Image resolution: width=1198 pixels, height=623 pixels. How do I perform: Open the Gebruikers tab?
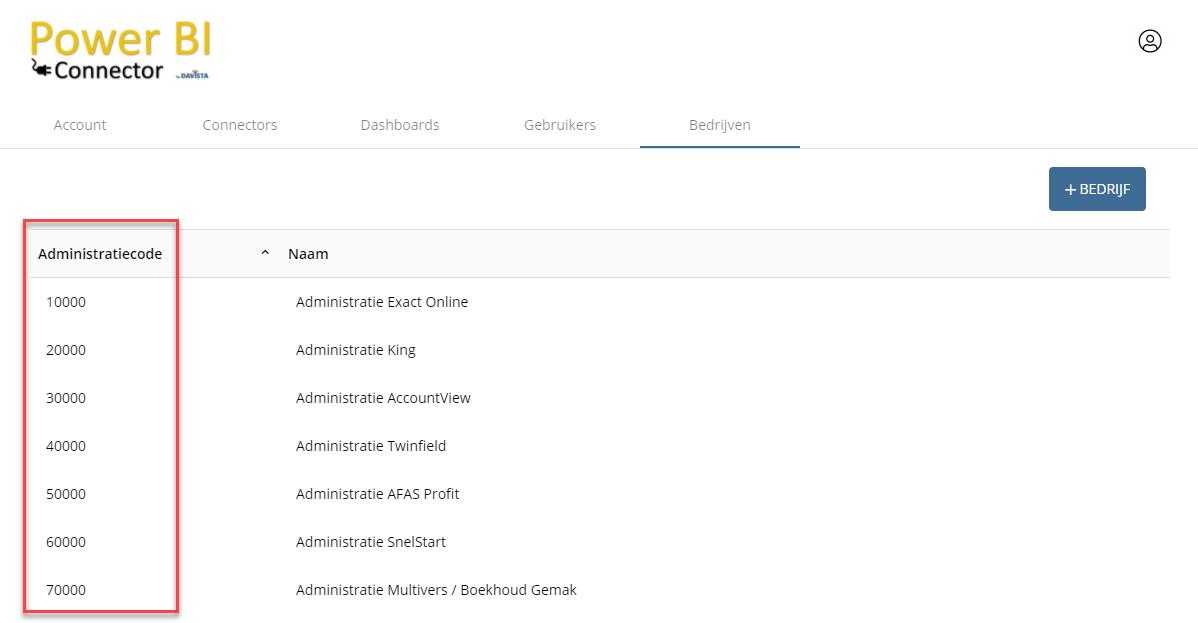click(560, 125)
